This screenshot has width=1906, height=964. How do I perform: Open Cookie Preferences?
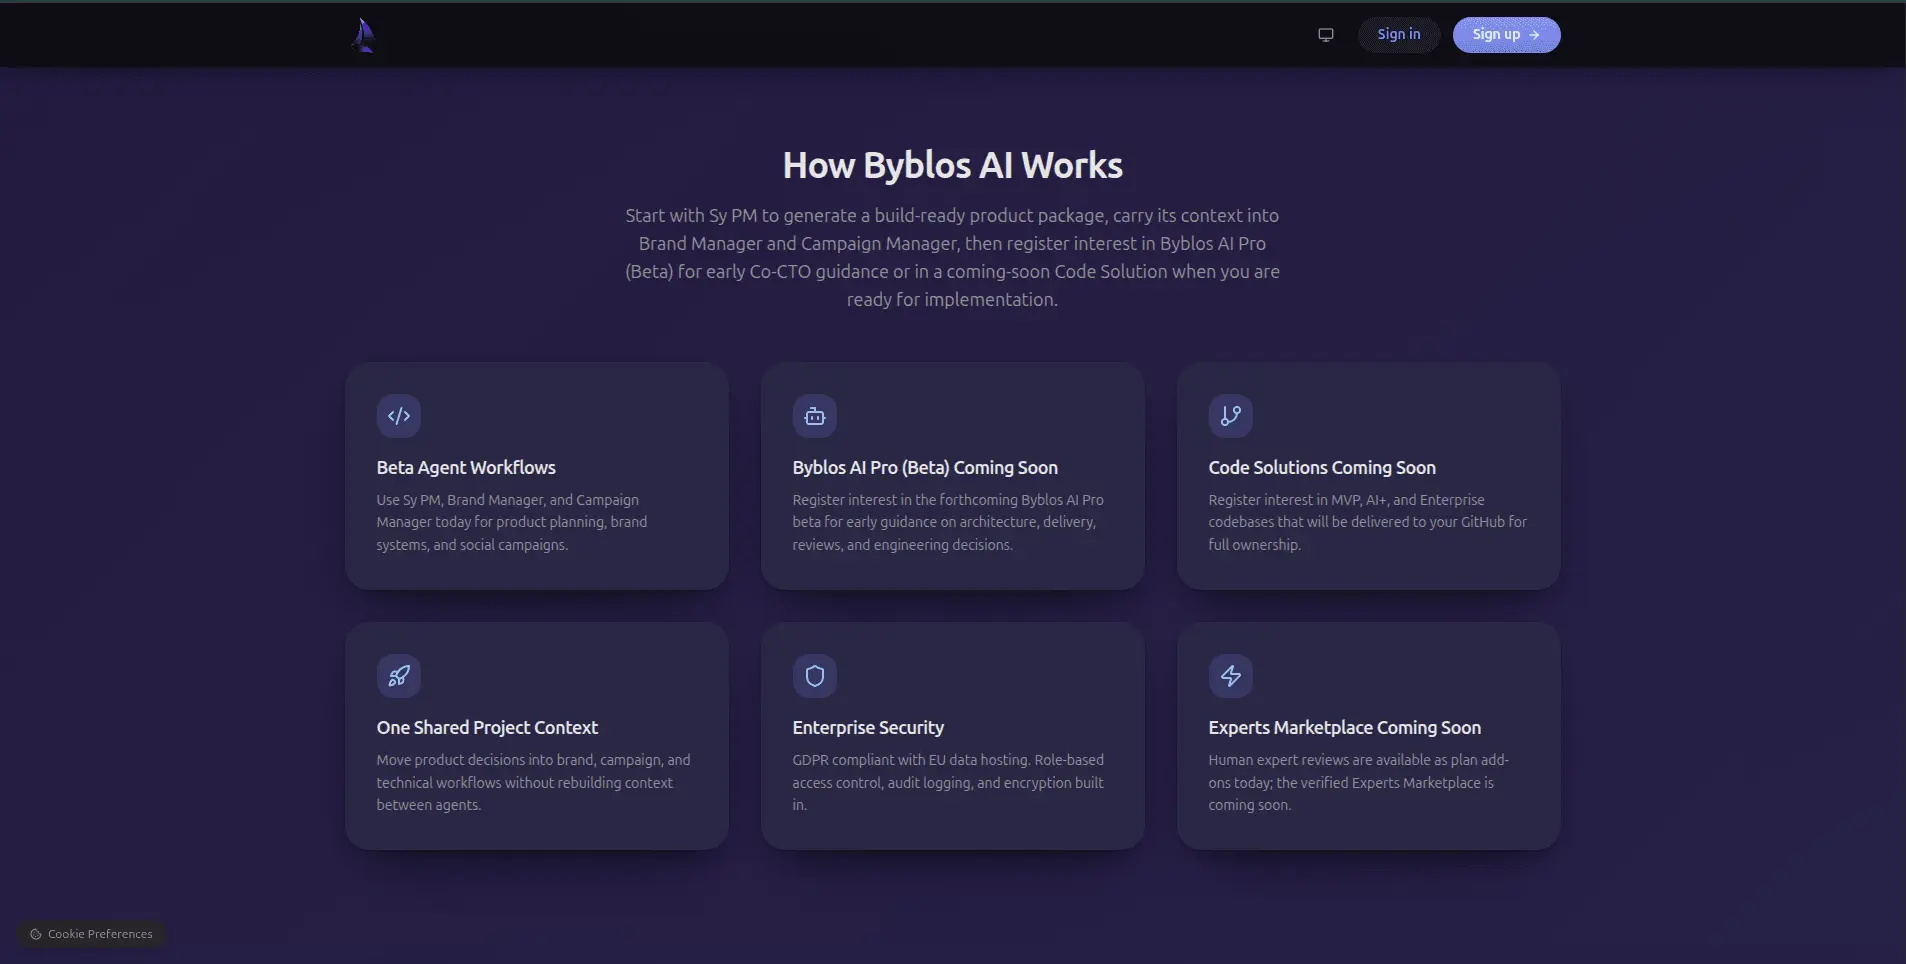[91, 934]
